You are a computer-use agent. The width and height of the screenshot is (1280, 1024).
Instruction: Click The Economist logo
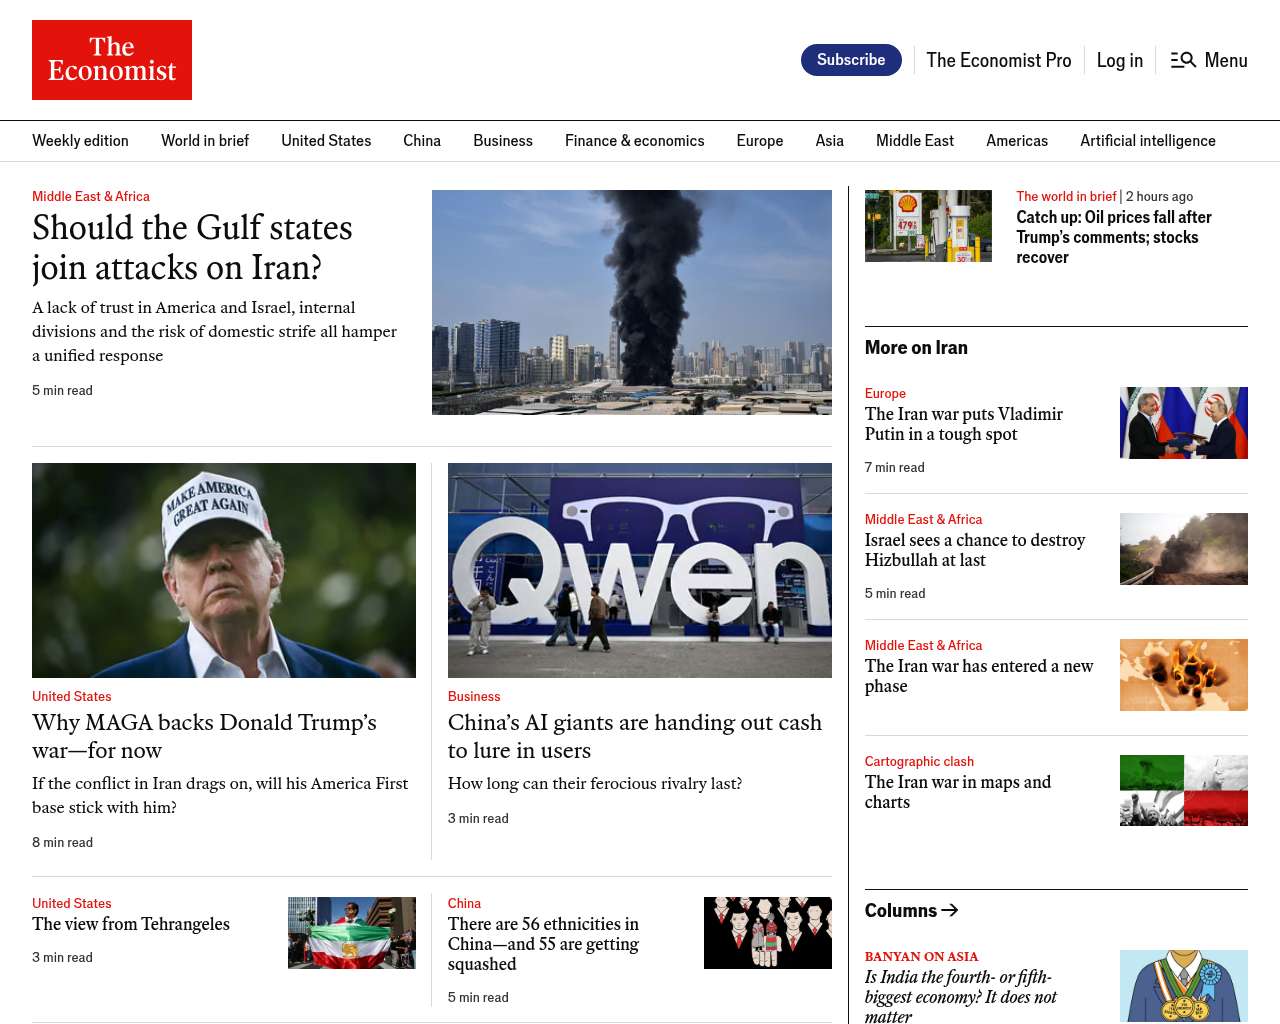(x=112, y=60)
